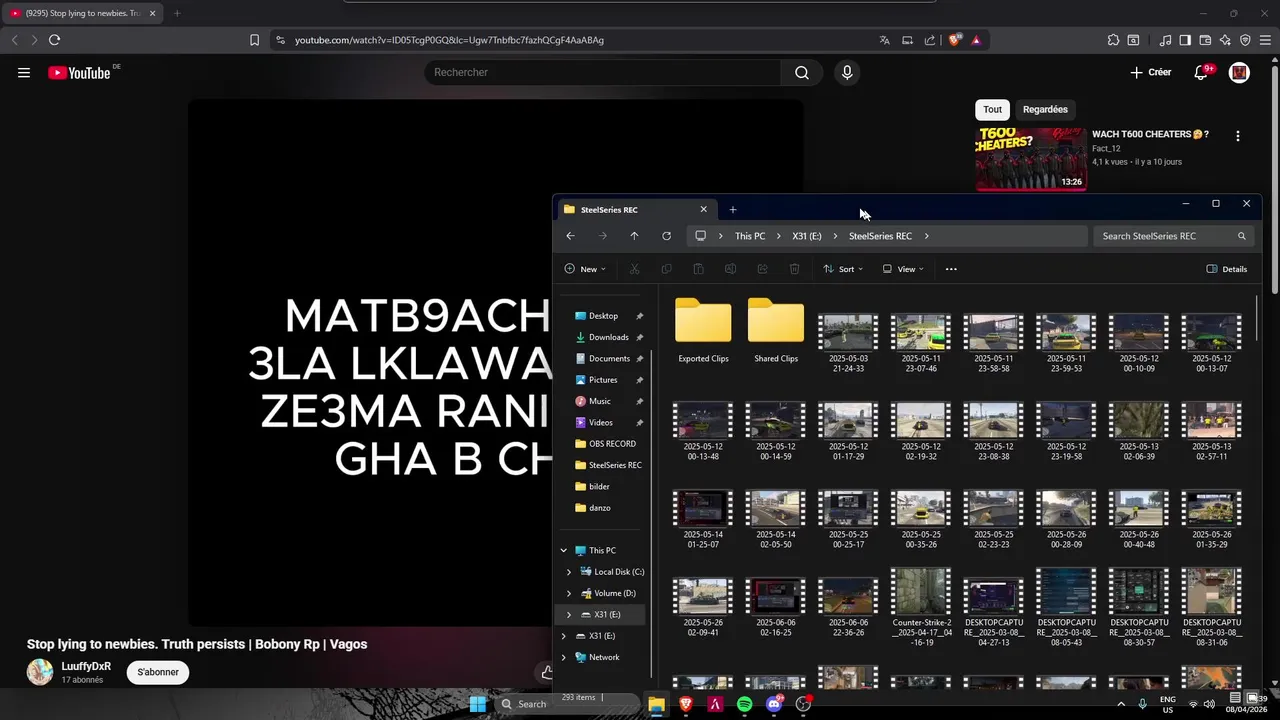The height and width of the screenshot is (720, 1280).
Task: Toggle the Details pane in Explorer
Action: pyautogui.click(x=1227, y=269)
